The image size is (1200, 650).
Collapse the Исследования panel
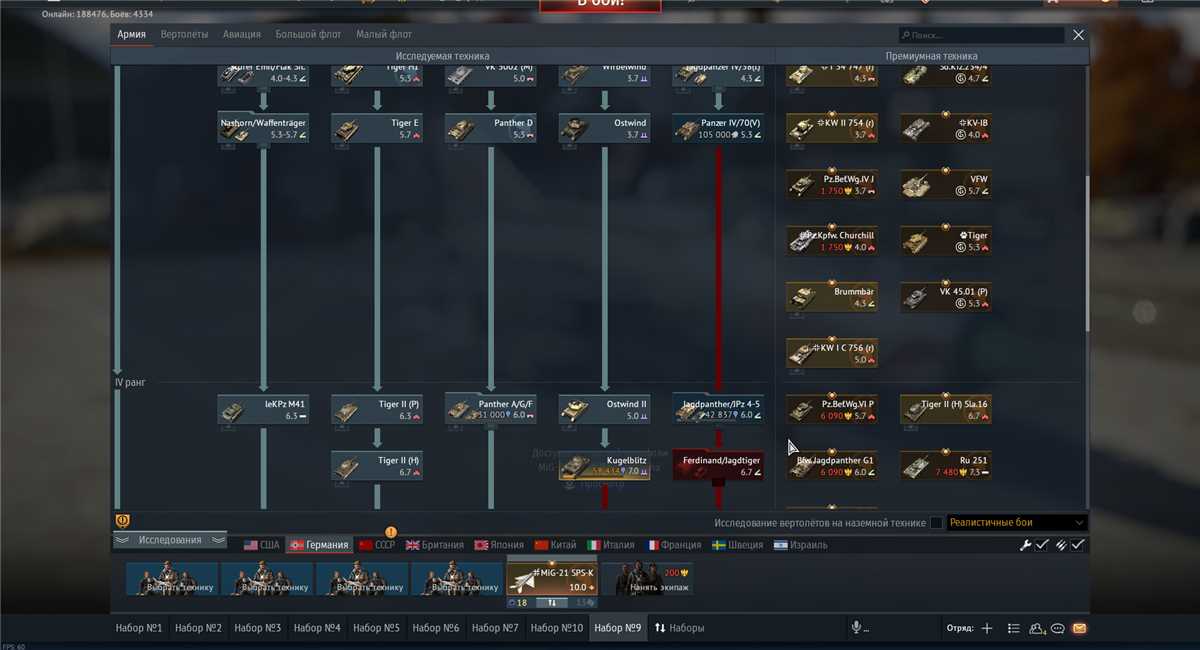tap(170, 540)
